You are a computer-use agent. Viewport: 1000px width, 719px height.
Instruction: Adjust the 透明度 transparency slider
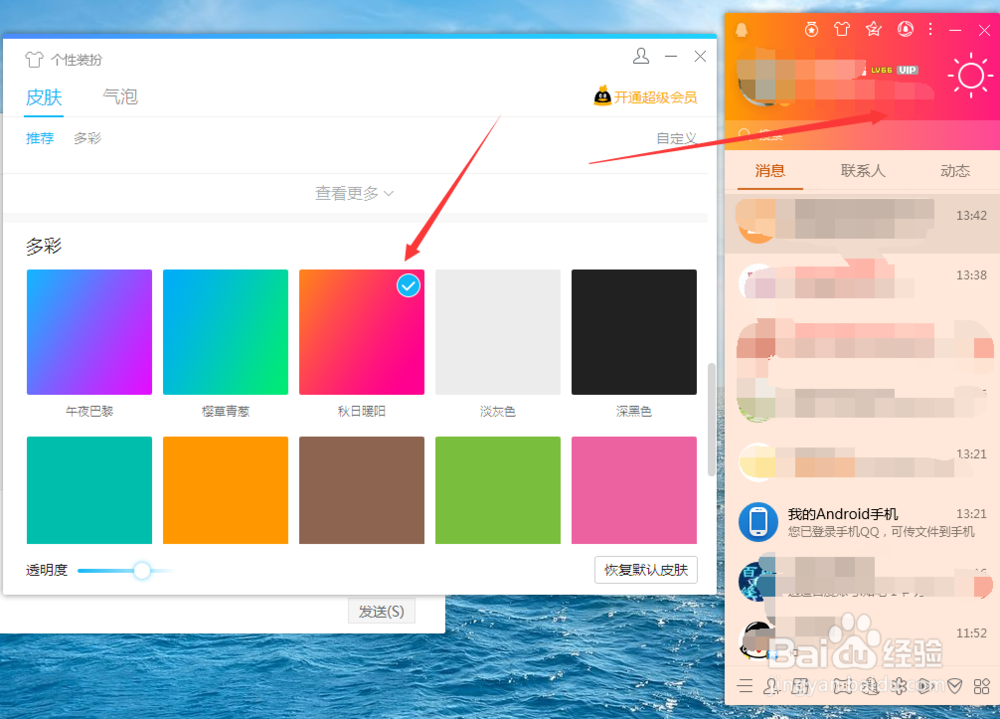point(140,570)
